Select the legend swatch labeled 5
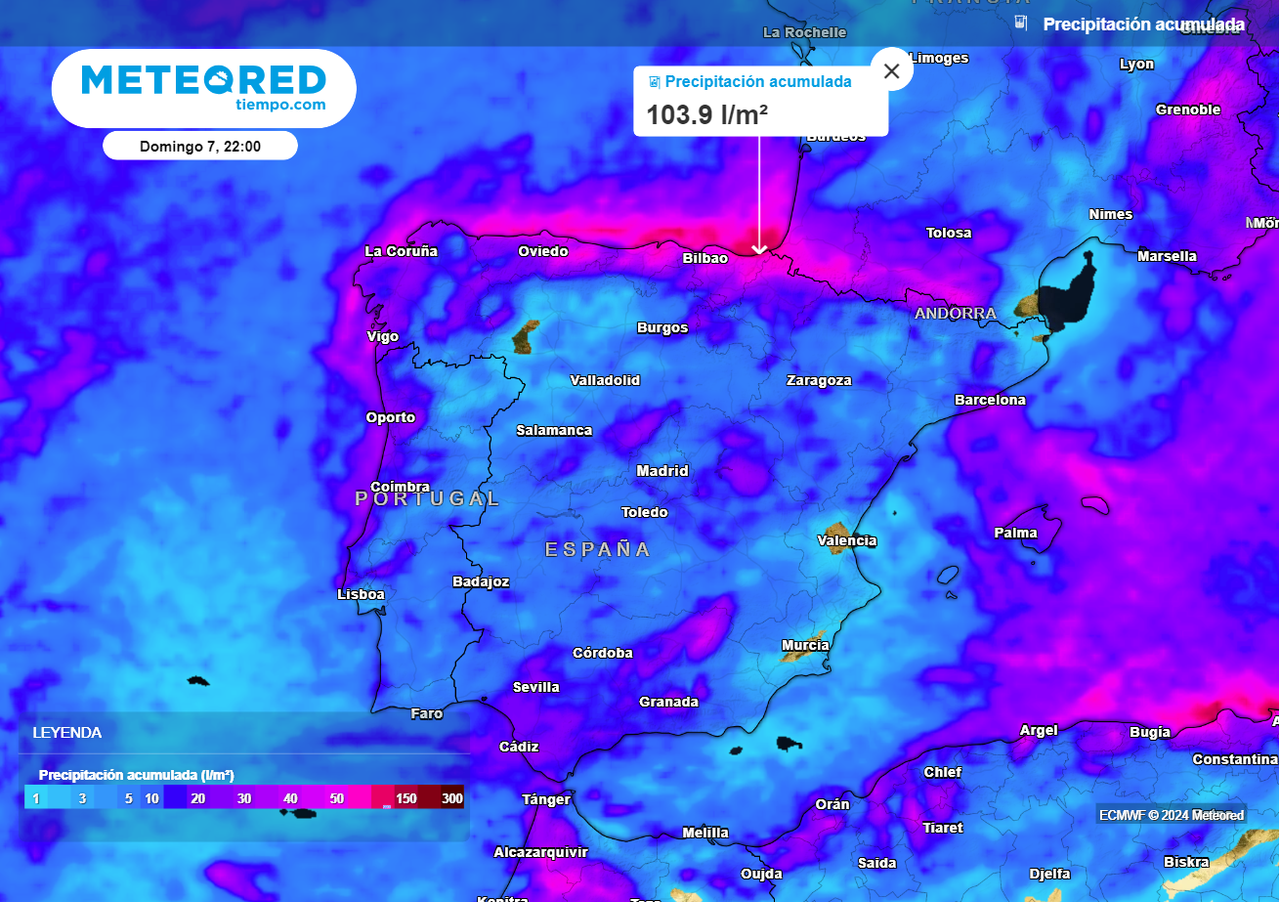The width and height of the screenshot is (1280, 902). click(128, 798)
